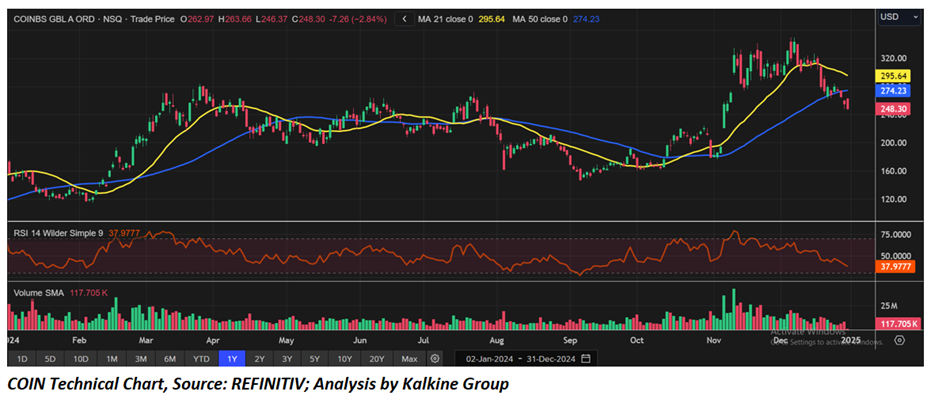Select the 1M time range
Image resolution: width=931 pixels, height=403 pixels.
tap(112, 359)
